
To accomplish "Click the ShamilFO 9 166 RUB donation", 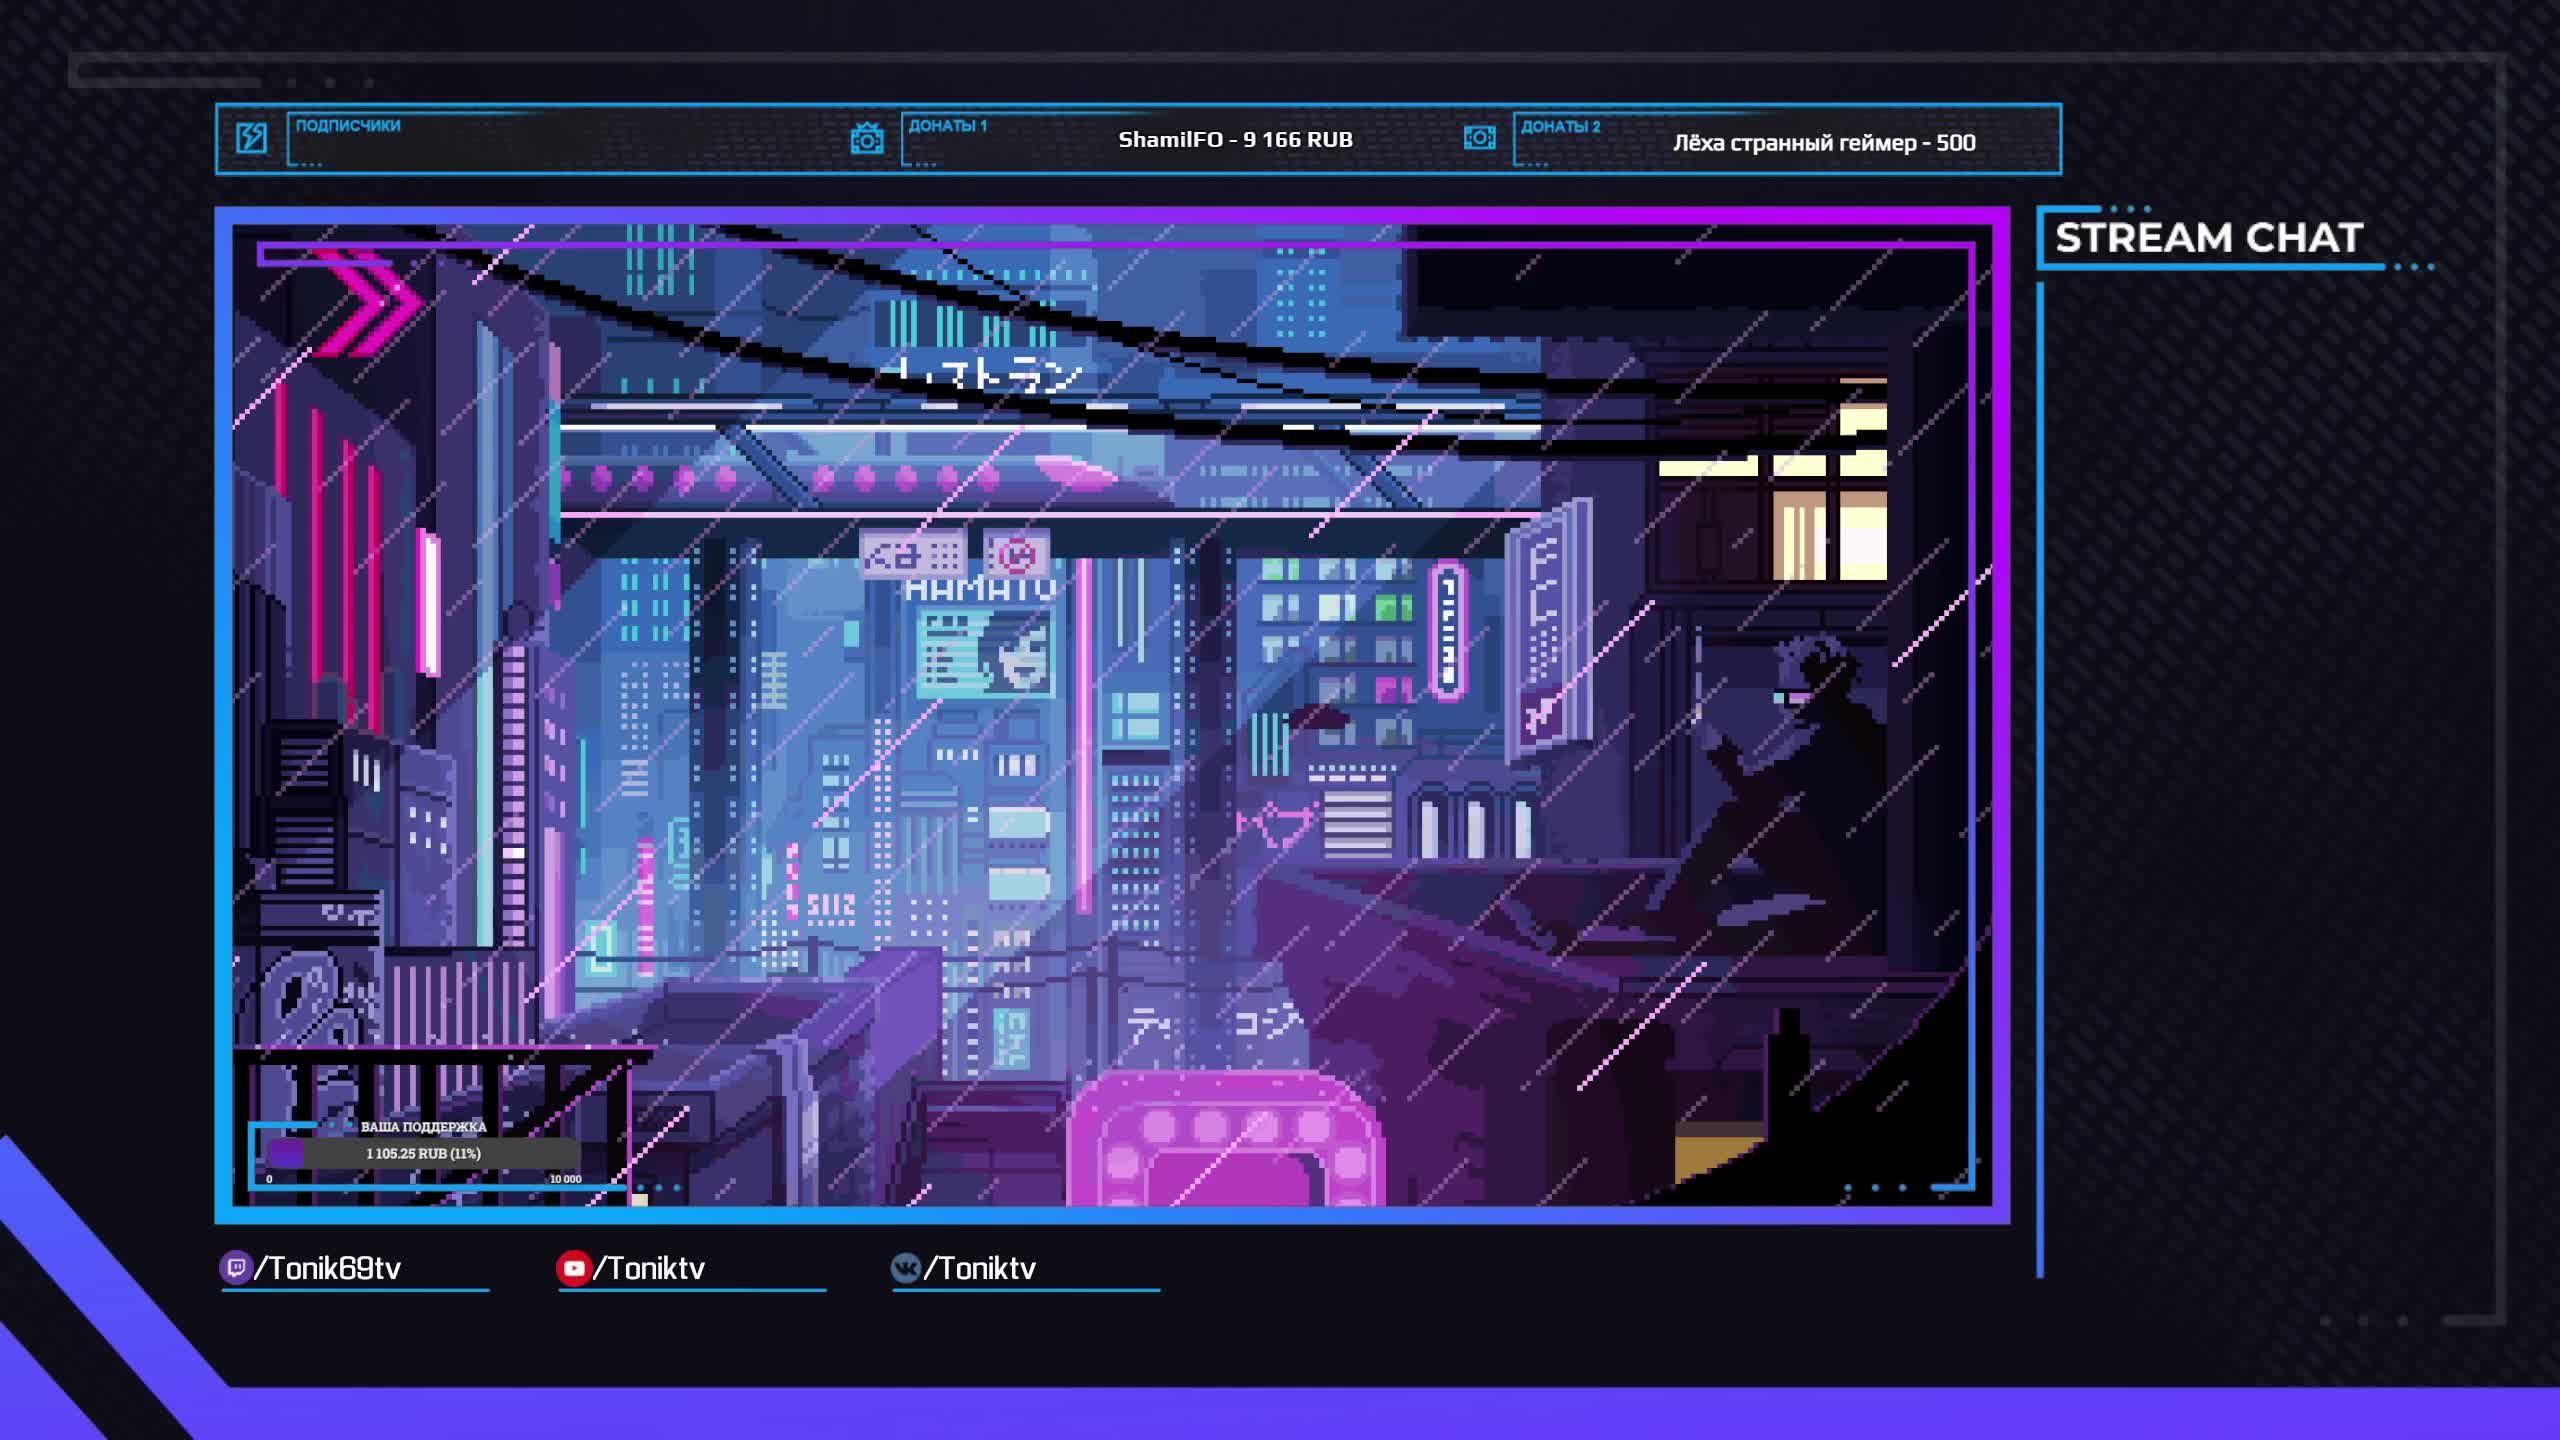I will tap(1235, 140).
